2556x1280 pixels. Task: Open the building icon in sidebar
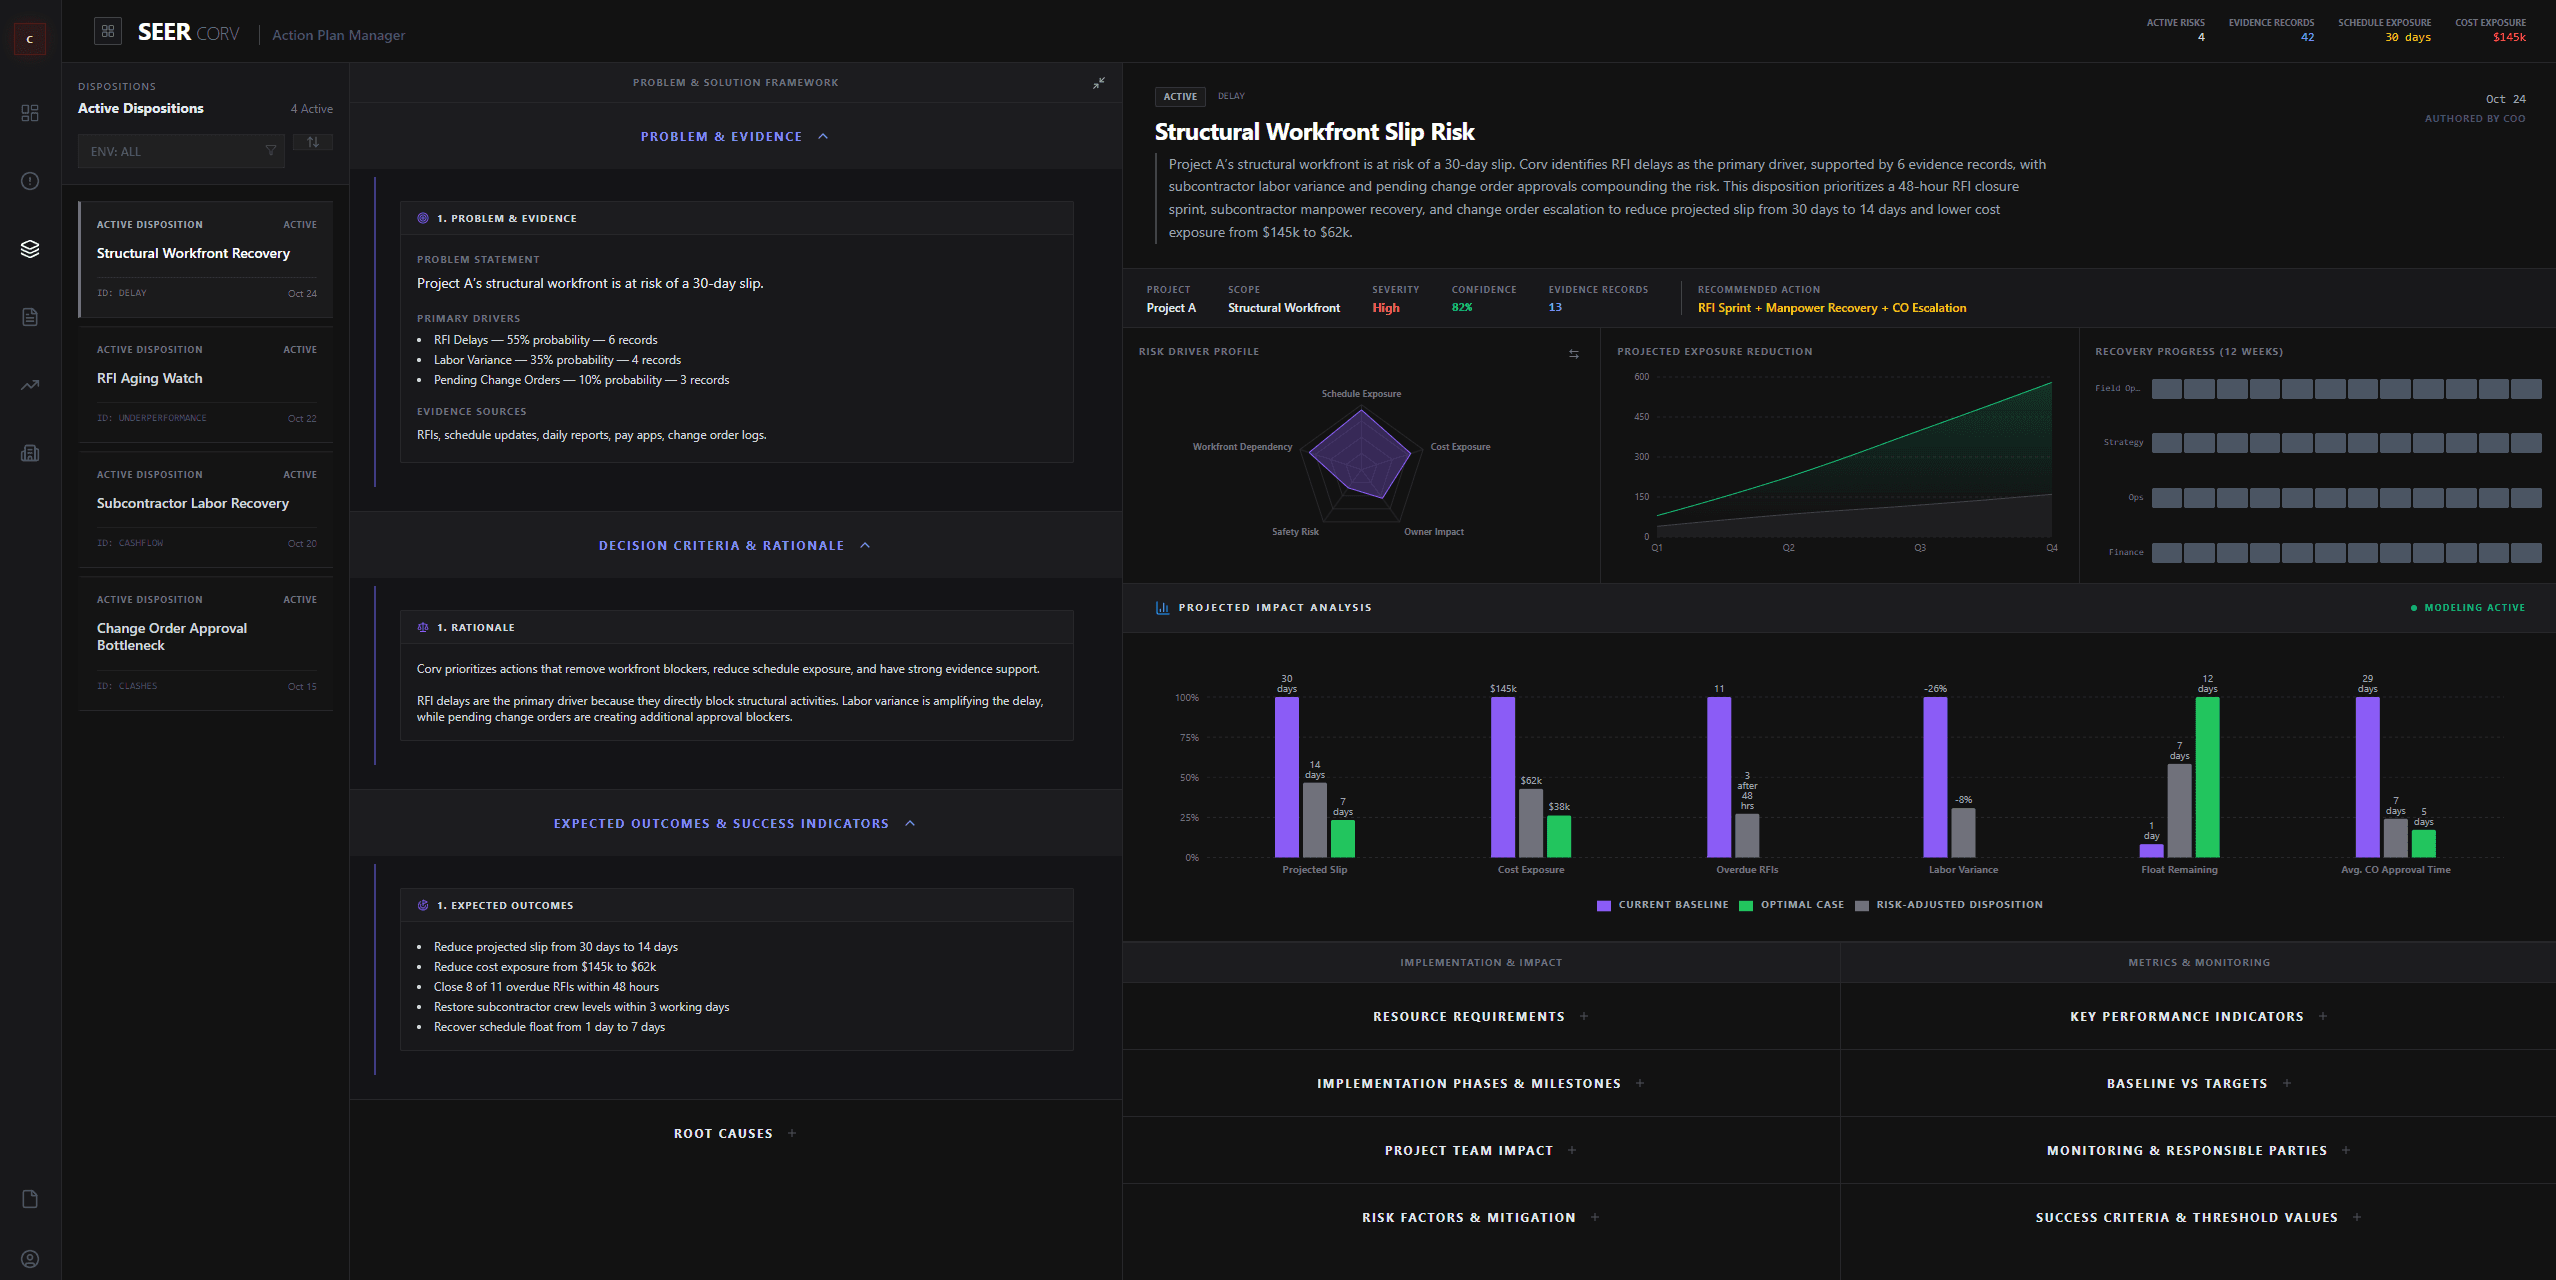click(30, 453)
